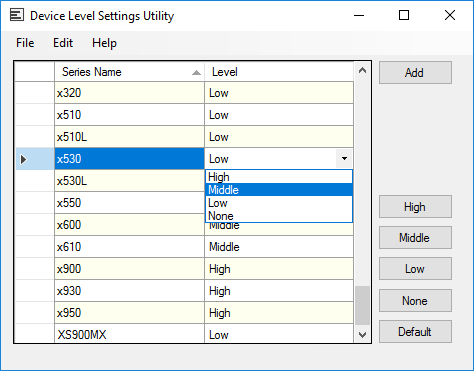The width and height of the screenshot is (474, 371).
Task: Select the x930 series name cell
Action: pyautogui.click(x=129, y=291)
